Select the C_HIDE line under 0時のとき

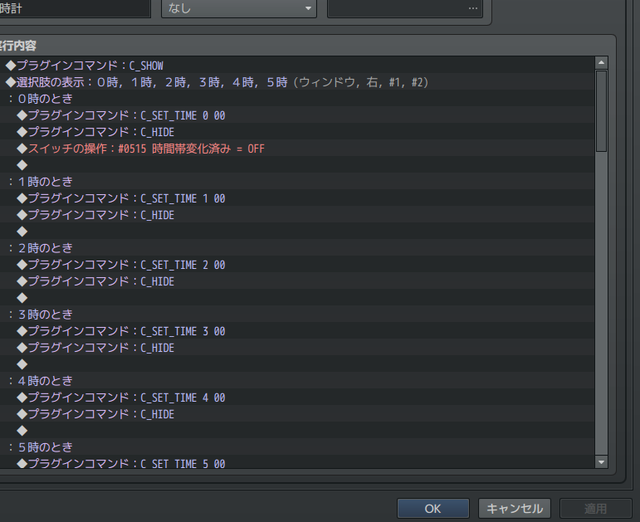297,132
